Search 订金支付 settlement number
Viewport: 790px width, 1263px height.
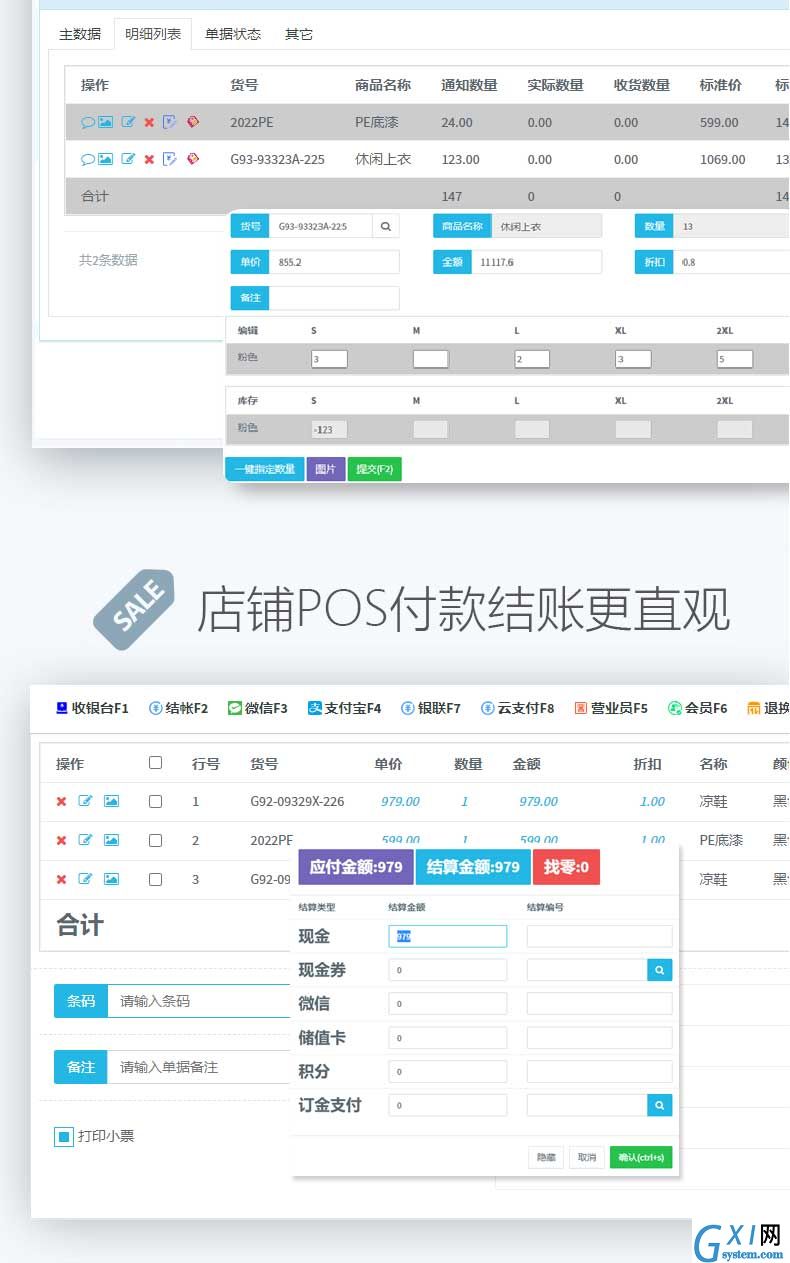(x=660, y=1105)
